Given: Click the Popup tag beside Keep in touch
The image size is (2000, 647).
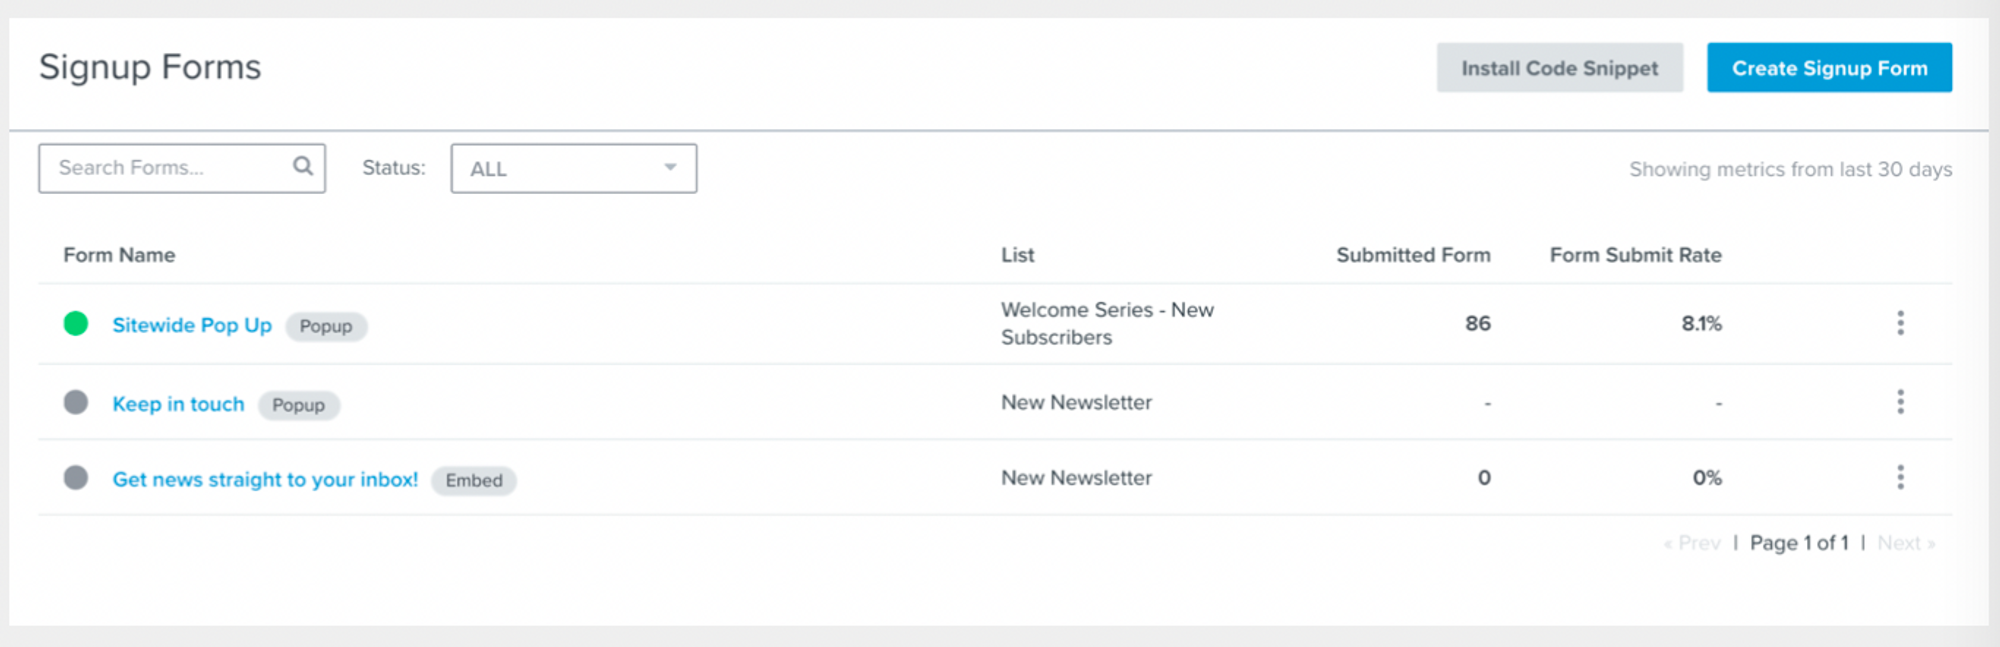Looking at the screenshot, I should pyautogui.click(x=298, y=405).
